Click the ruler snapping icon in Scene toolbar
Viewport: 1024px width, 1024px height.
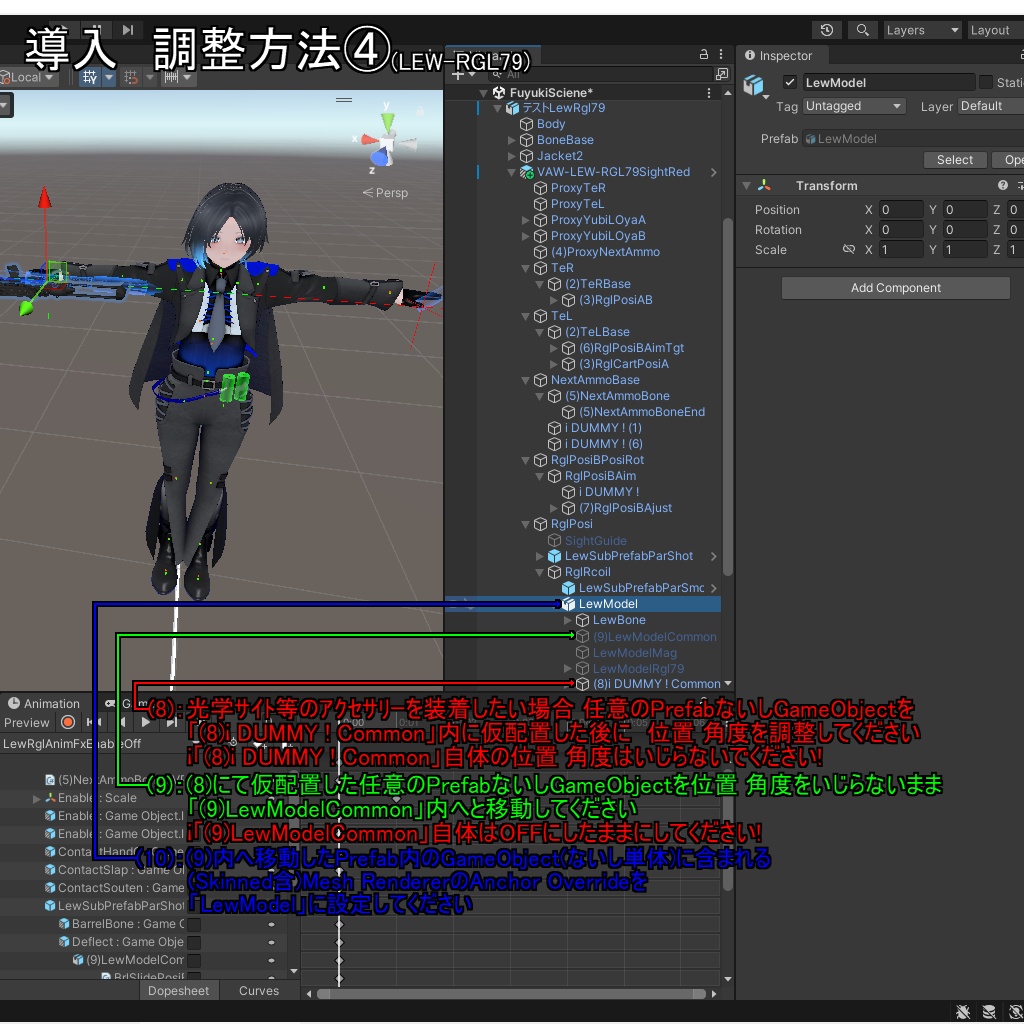172,77
